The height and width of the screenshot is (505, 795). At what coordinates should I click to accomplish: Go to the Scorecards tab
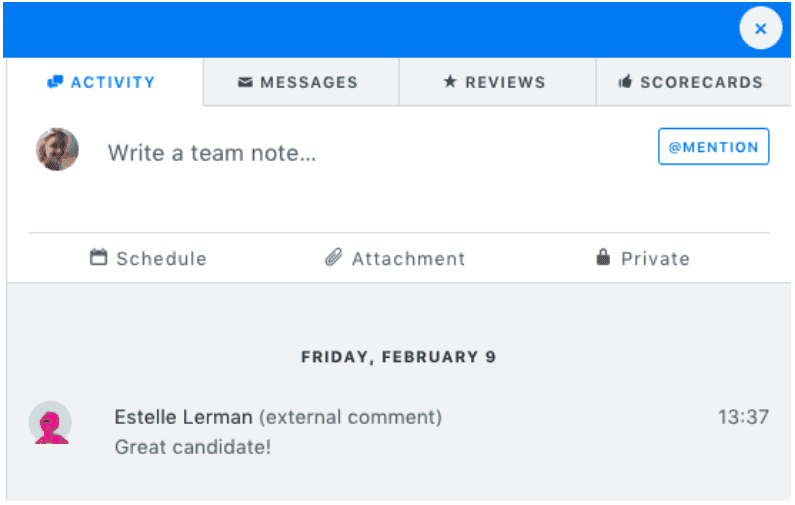click(x=694, y=82)
